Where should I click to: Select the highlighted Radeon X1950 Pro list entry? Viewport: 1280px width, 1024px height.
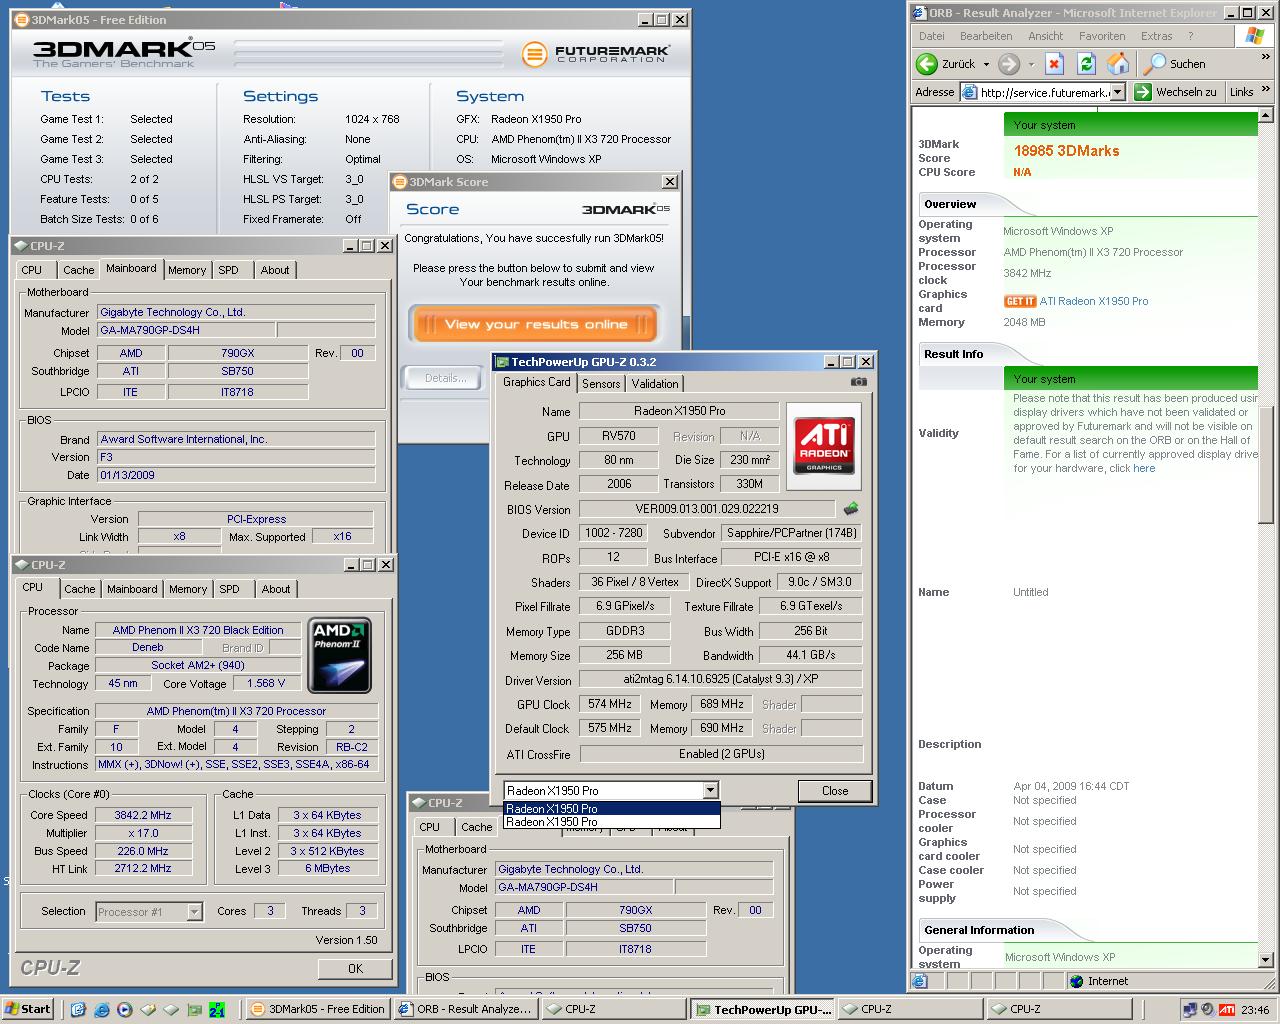point(611,808)
